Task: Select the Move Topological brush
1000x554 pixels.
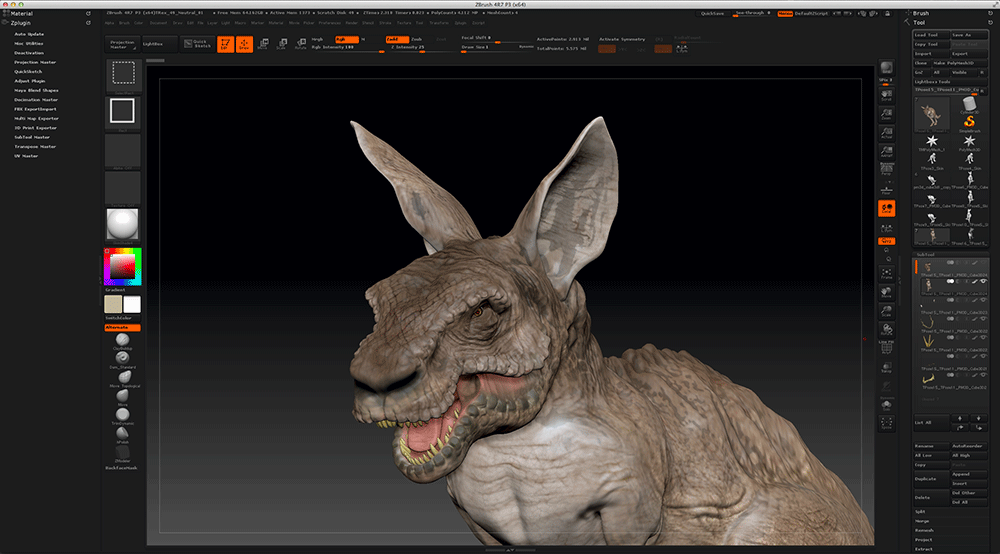Action: [x=124, y=378]
